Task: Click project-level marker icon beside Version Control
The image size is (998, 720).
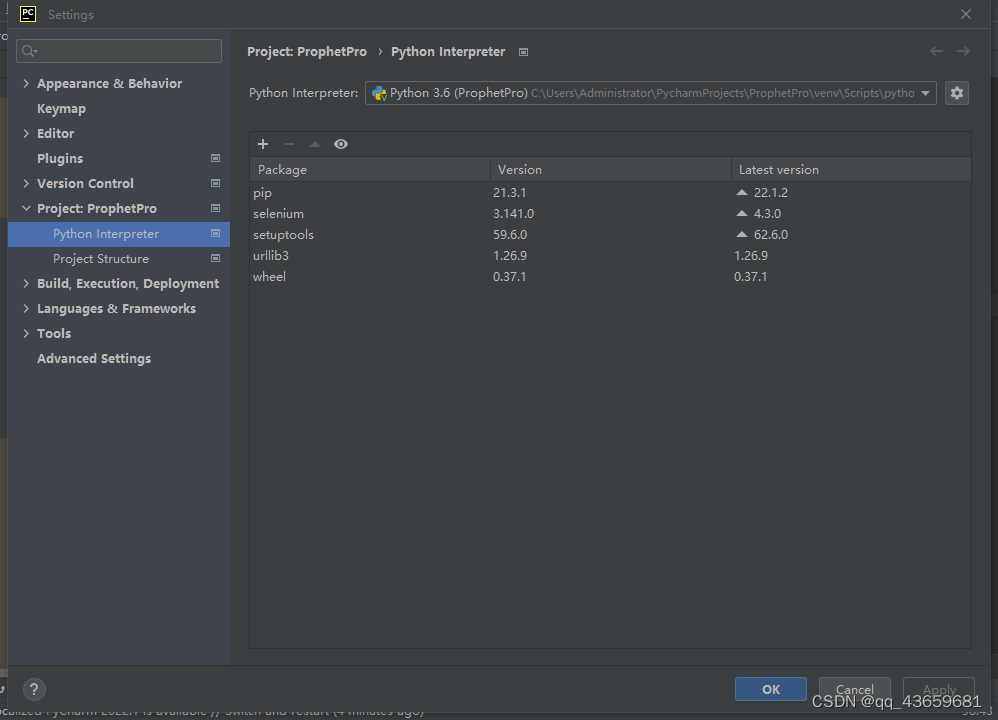Action: pyautogui.click(x=215, y=183)
